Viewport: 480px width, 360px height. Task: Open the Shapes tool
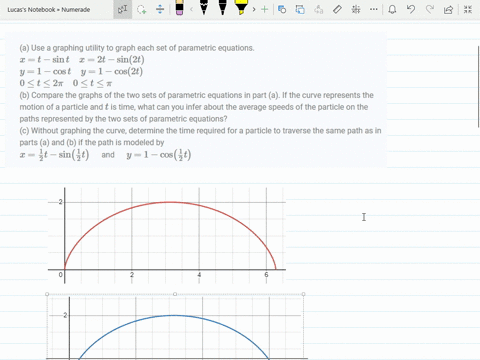coord(282,9)
